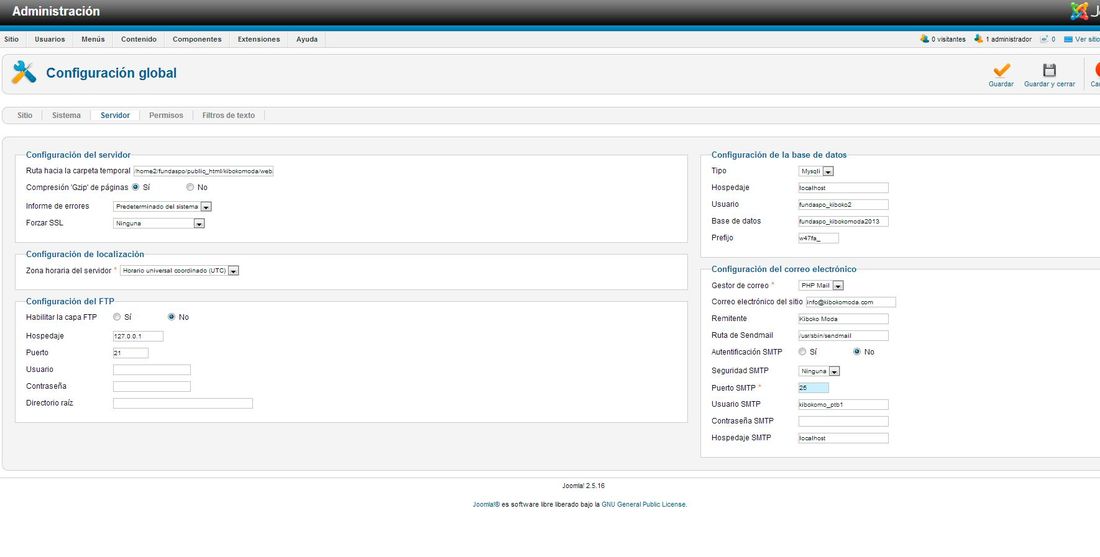Image resolution: width=1100 pixels, height=557 pixels.
Task: Click the Joomla! 2.5.16 version text
Action: coord(583,485)
